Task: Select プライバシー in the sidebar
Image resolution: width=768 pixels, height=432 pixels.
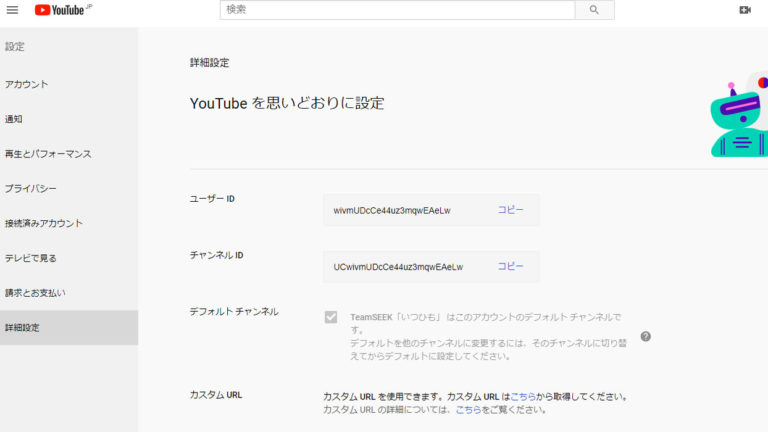Action: click(31, 189)
